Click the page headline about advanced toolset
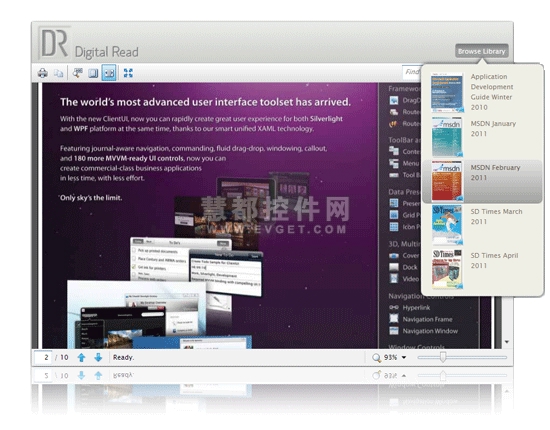 (x=205, y=102)
